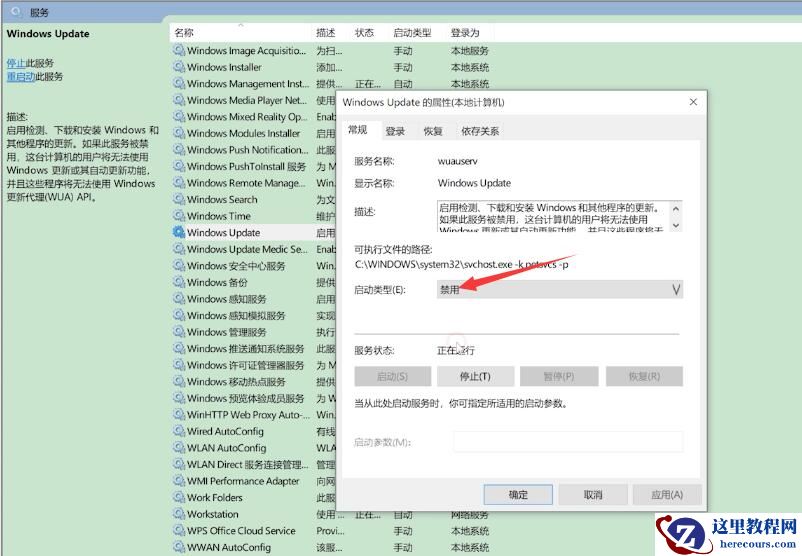Switch to the 恢复 tab
Screen dimensions: 802x556
(x=433, y=131)
